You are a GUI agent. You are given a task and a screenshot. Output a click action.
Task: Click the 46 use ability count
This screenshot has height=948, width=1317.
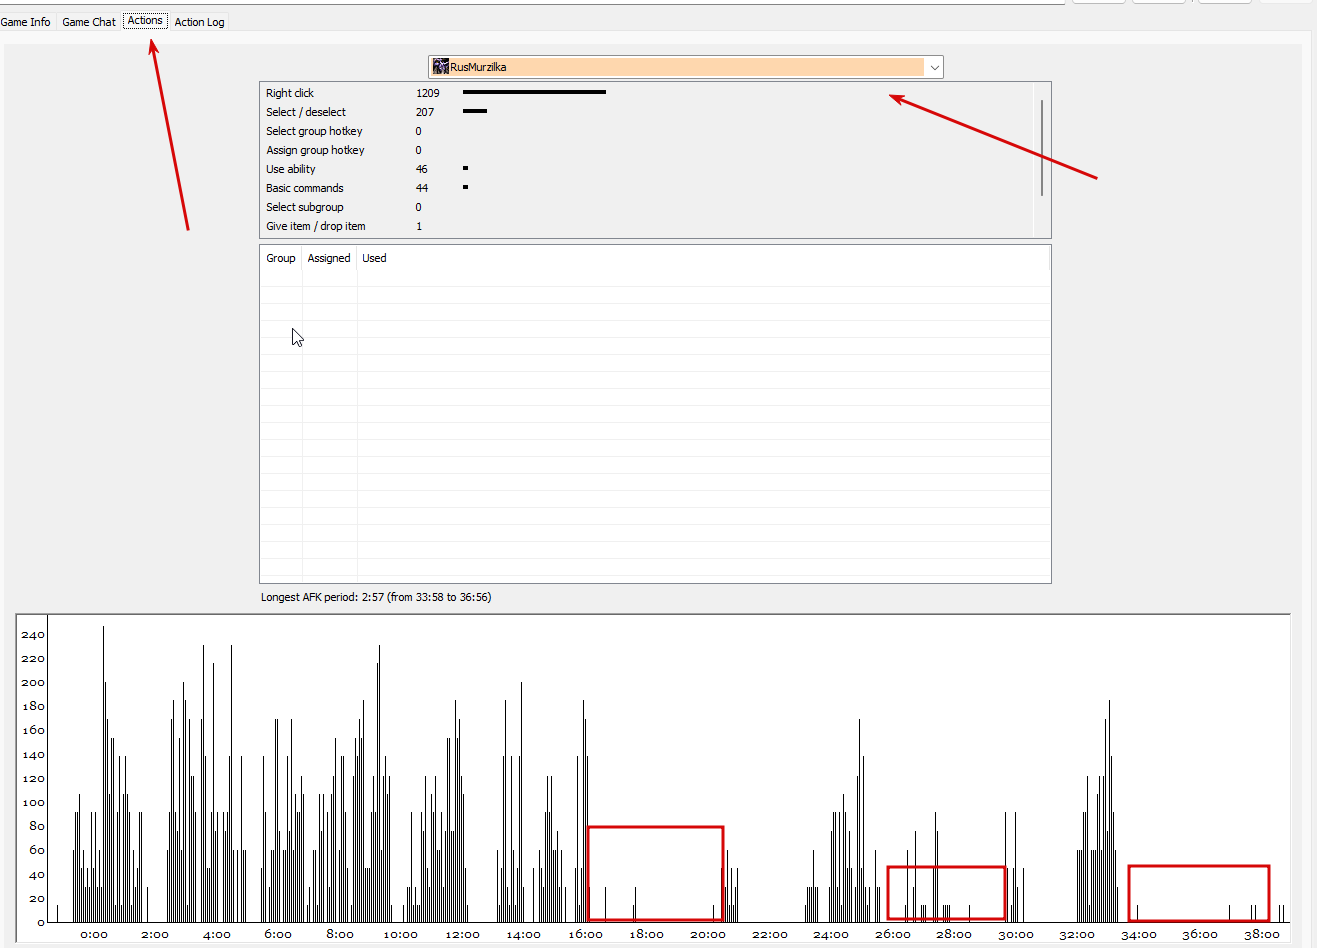click(x=422, y=169)
